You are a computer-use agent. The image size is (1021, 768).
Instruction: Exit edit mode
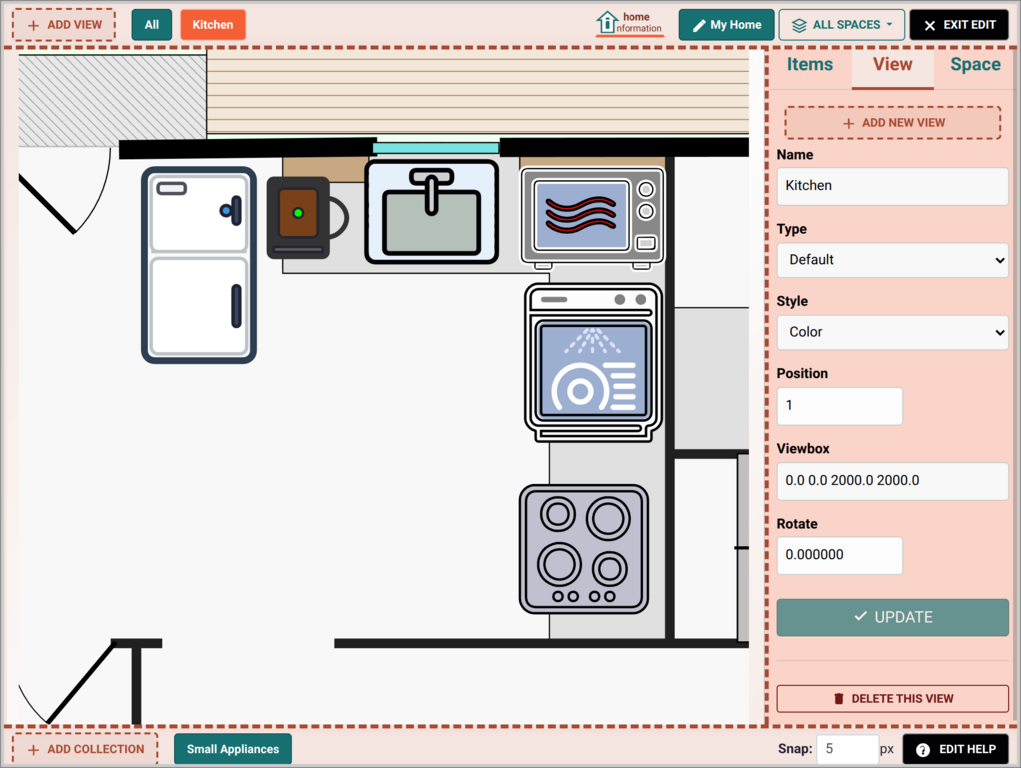pos(959,25)
